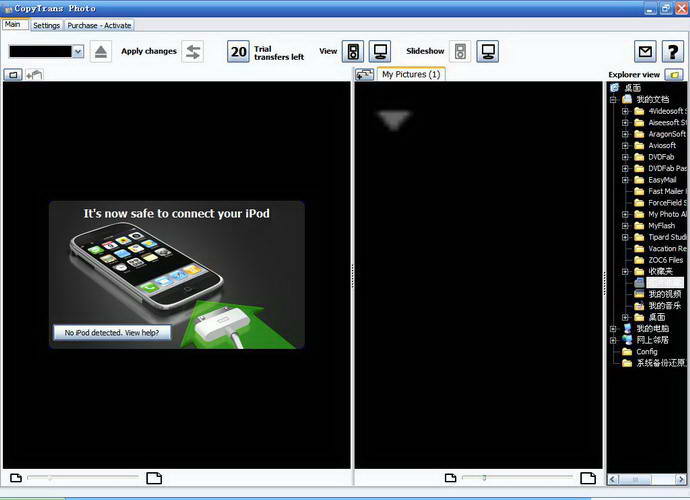Click the CopyTrans Photo title bar icon
Screen dimensions: 690x500
(8, 8)
